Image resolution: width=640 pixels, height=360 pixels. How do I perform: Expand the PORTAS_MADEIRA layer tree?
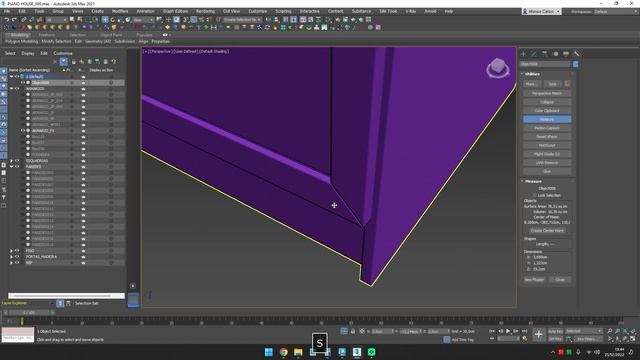point(11,257)
